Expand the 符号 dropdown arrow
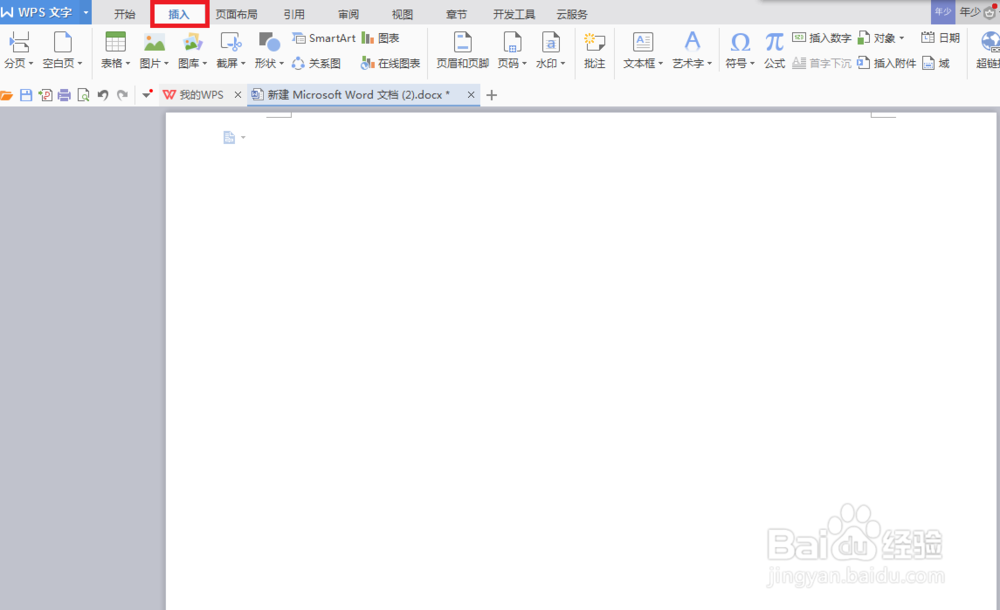This screenshot has width=1000, height=610. [x=753, y=63]
